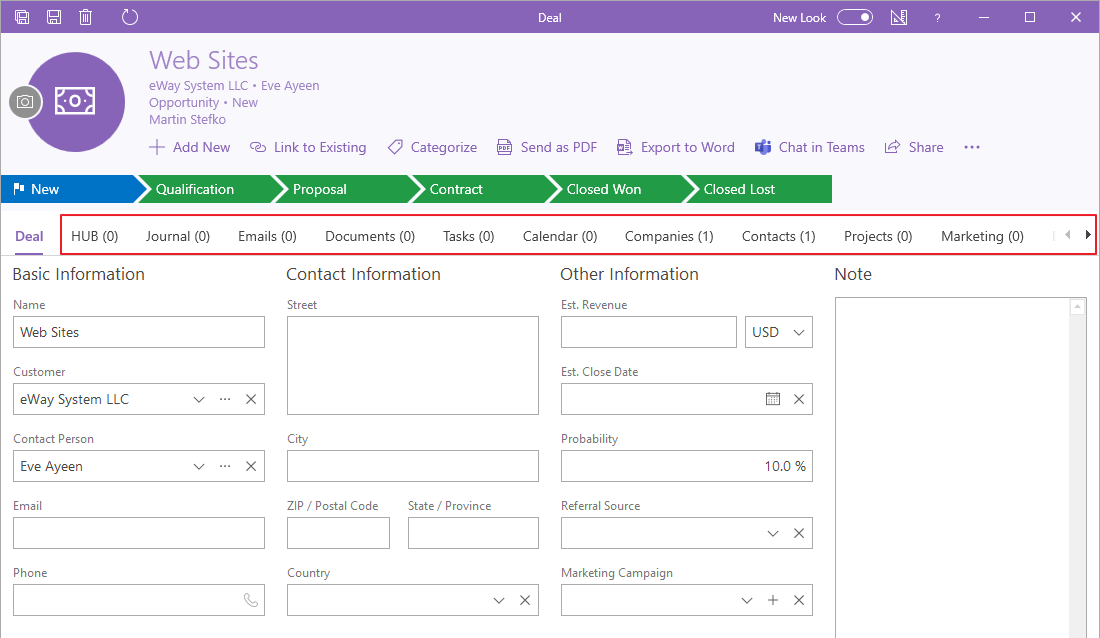The image size is (1100, 638).
Task: Click the City input field
Action: click(412, 466)
